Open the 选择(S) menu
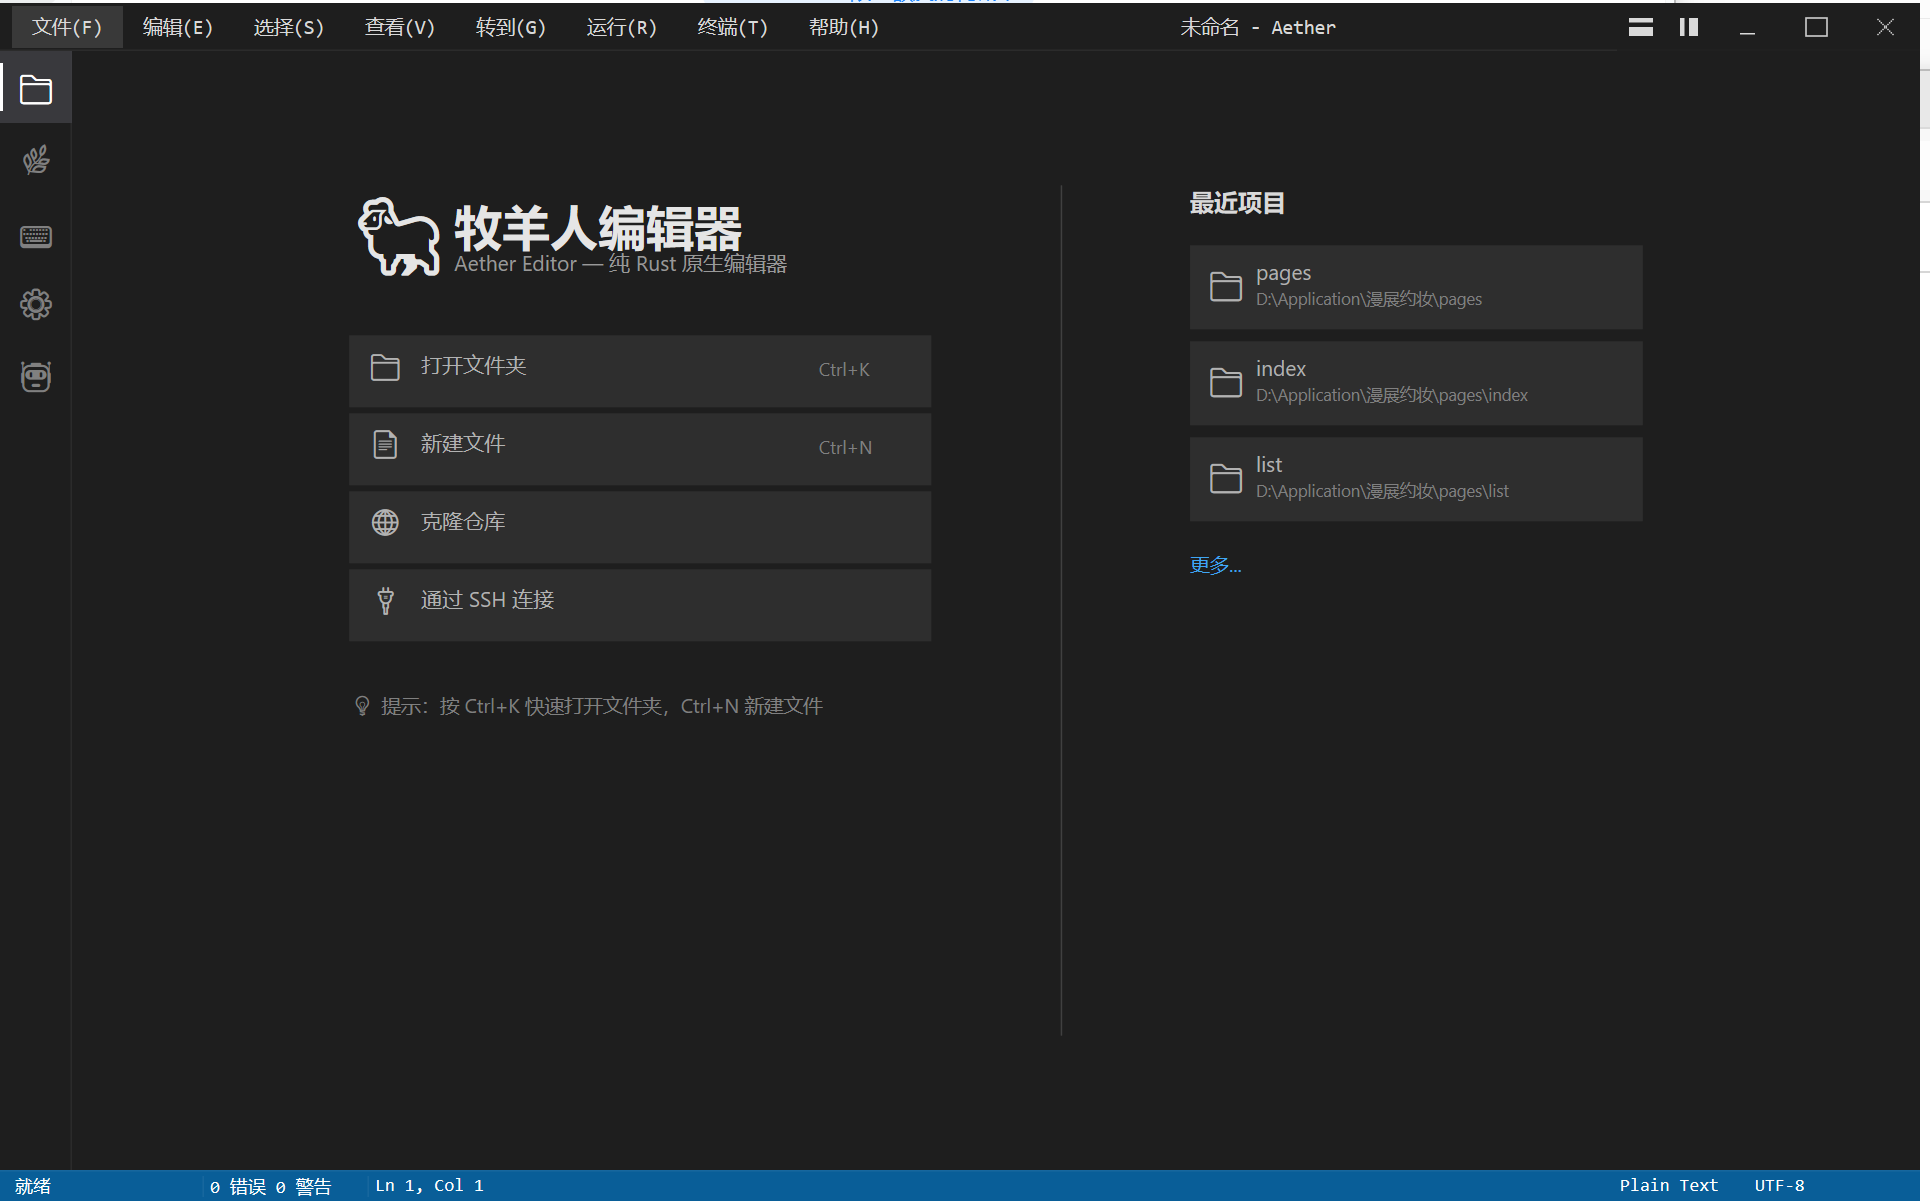 pyautogui.click(x=289, y=27)
